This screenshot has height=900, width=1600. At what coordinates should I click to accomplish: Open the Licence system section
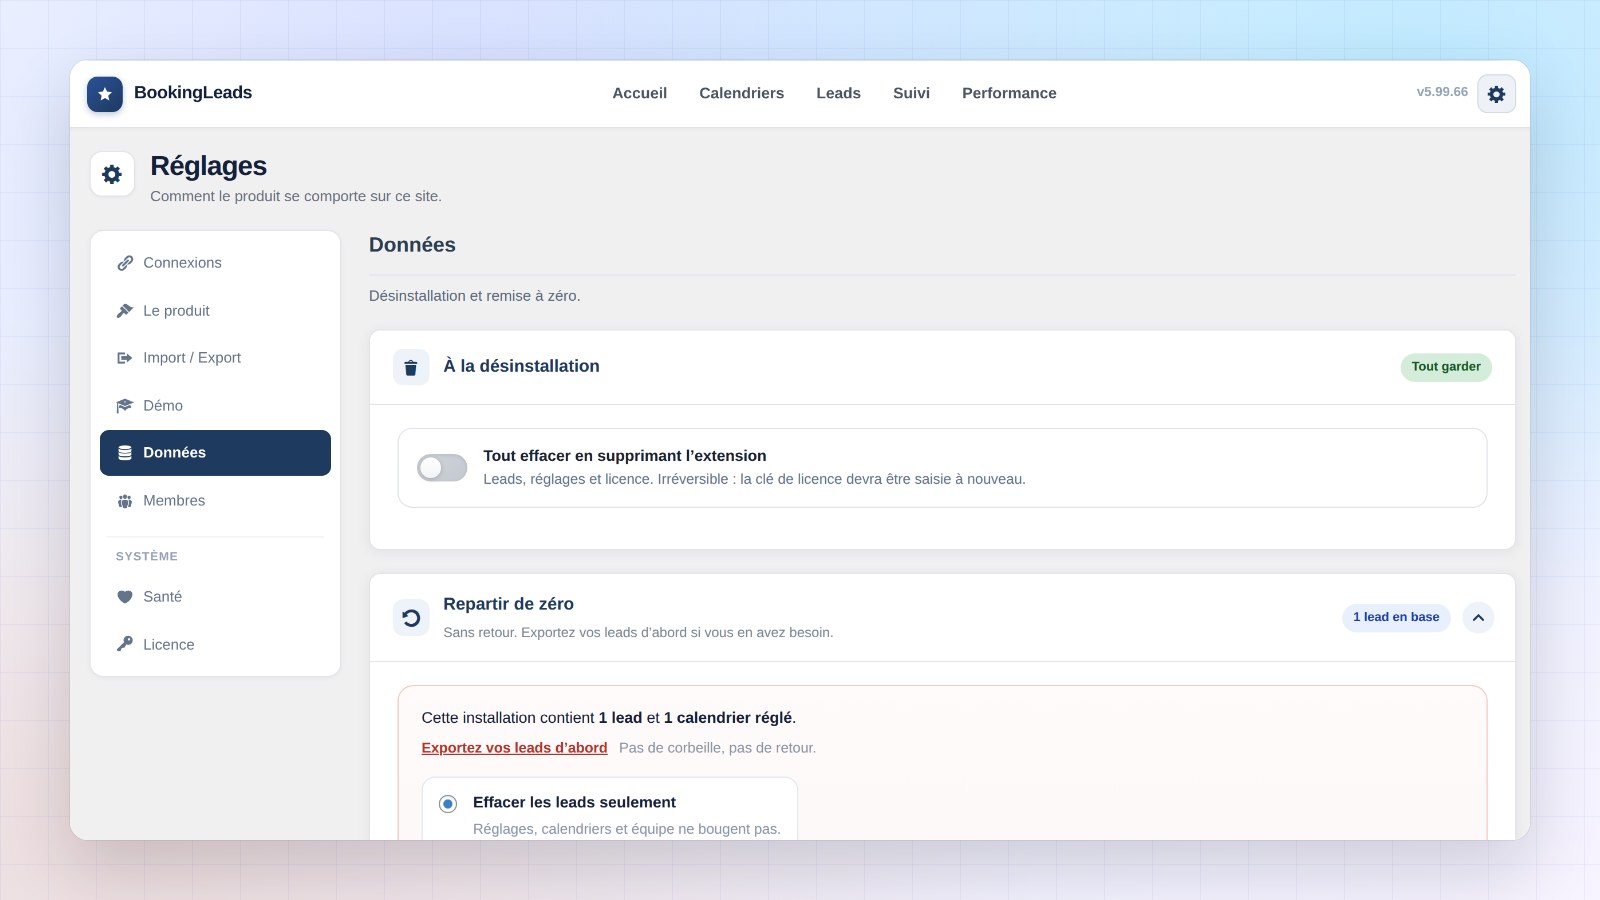tap(215, 644)
